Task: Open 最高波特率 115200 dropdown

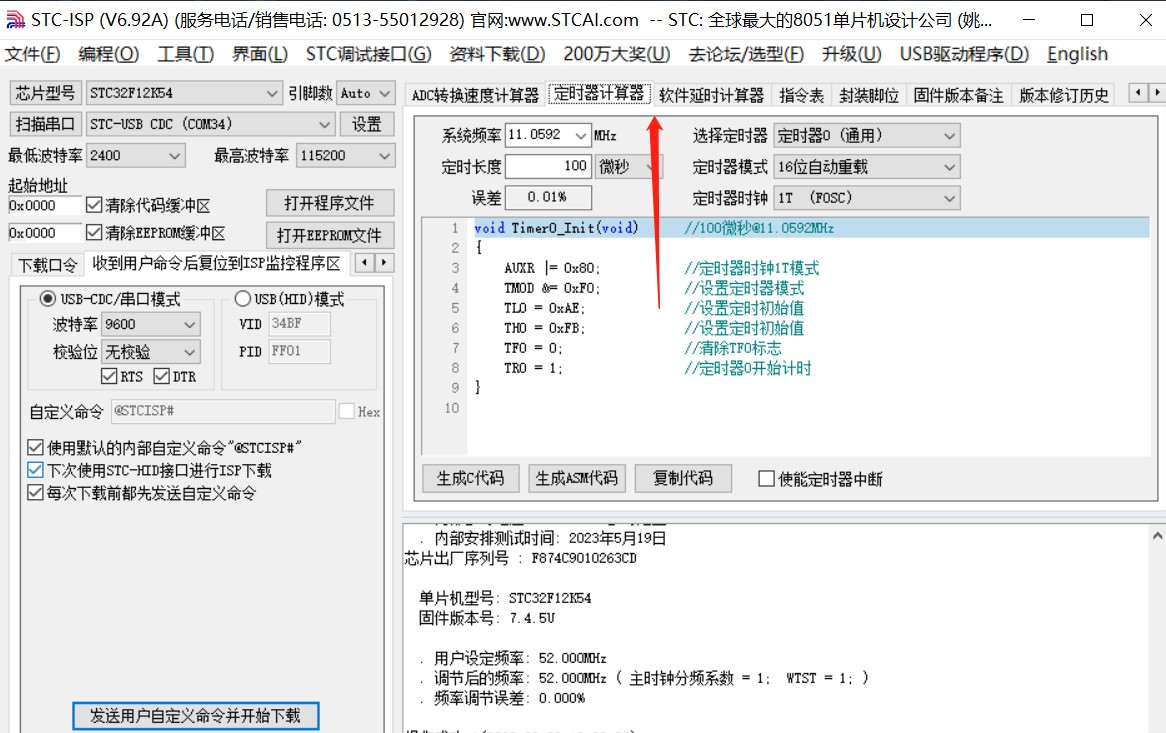Action: pos(345,155)
